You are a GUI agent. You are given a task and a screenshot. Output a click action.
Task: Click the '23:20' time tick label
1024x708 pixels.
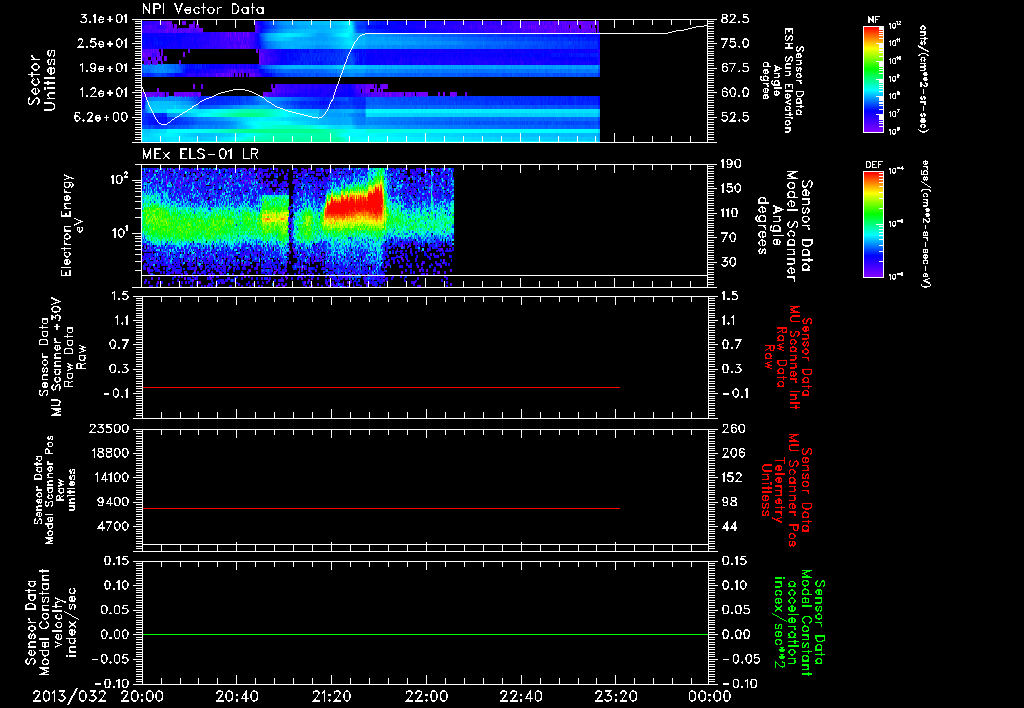(616, 696)
